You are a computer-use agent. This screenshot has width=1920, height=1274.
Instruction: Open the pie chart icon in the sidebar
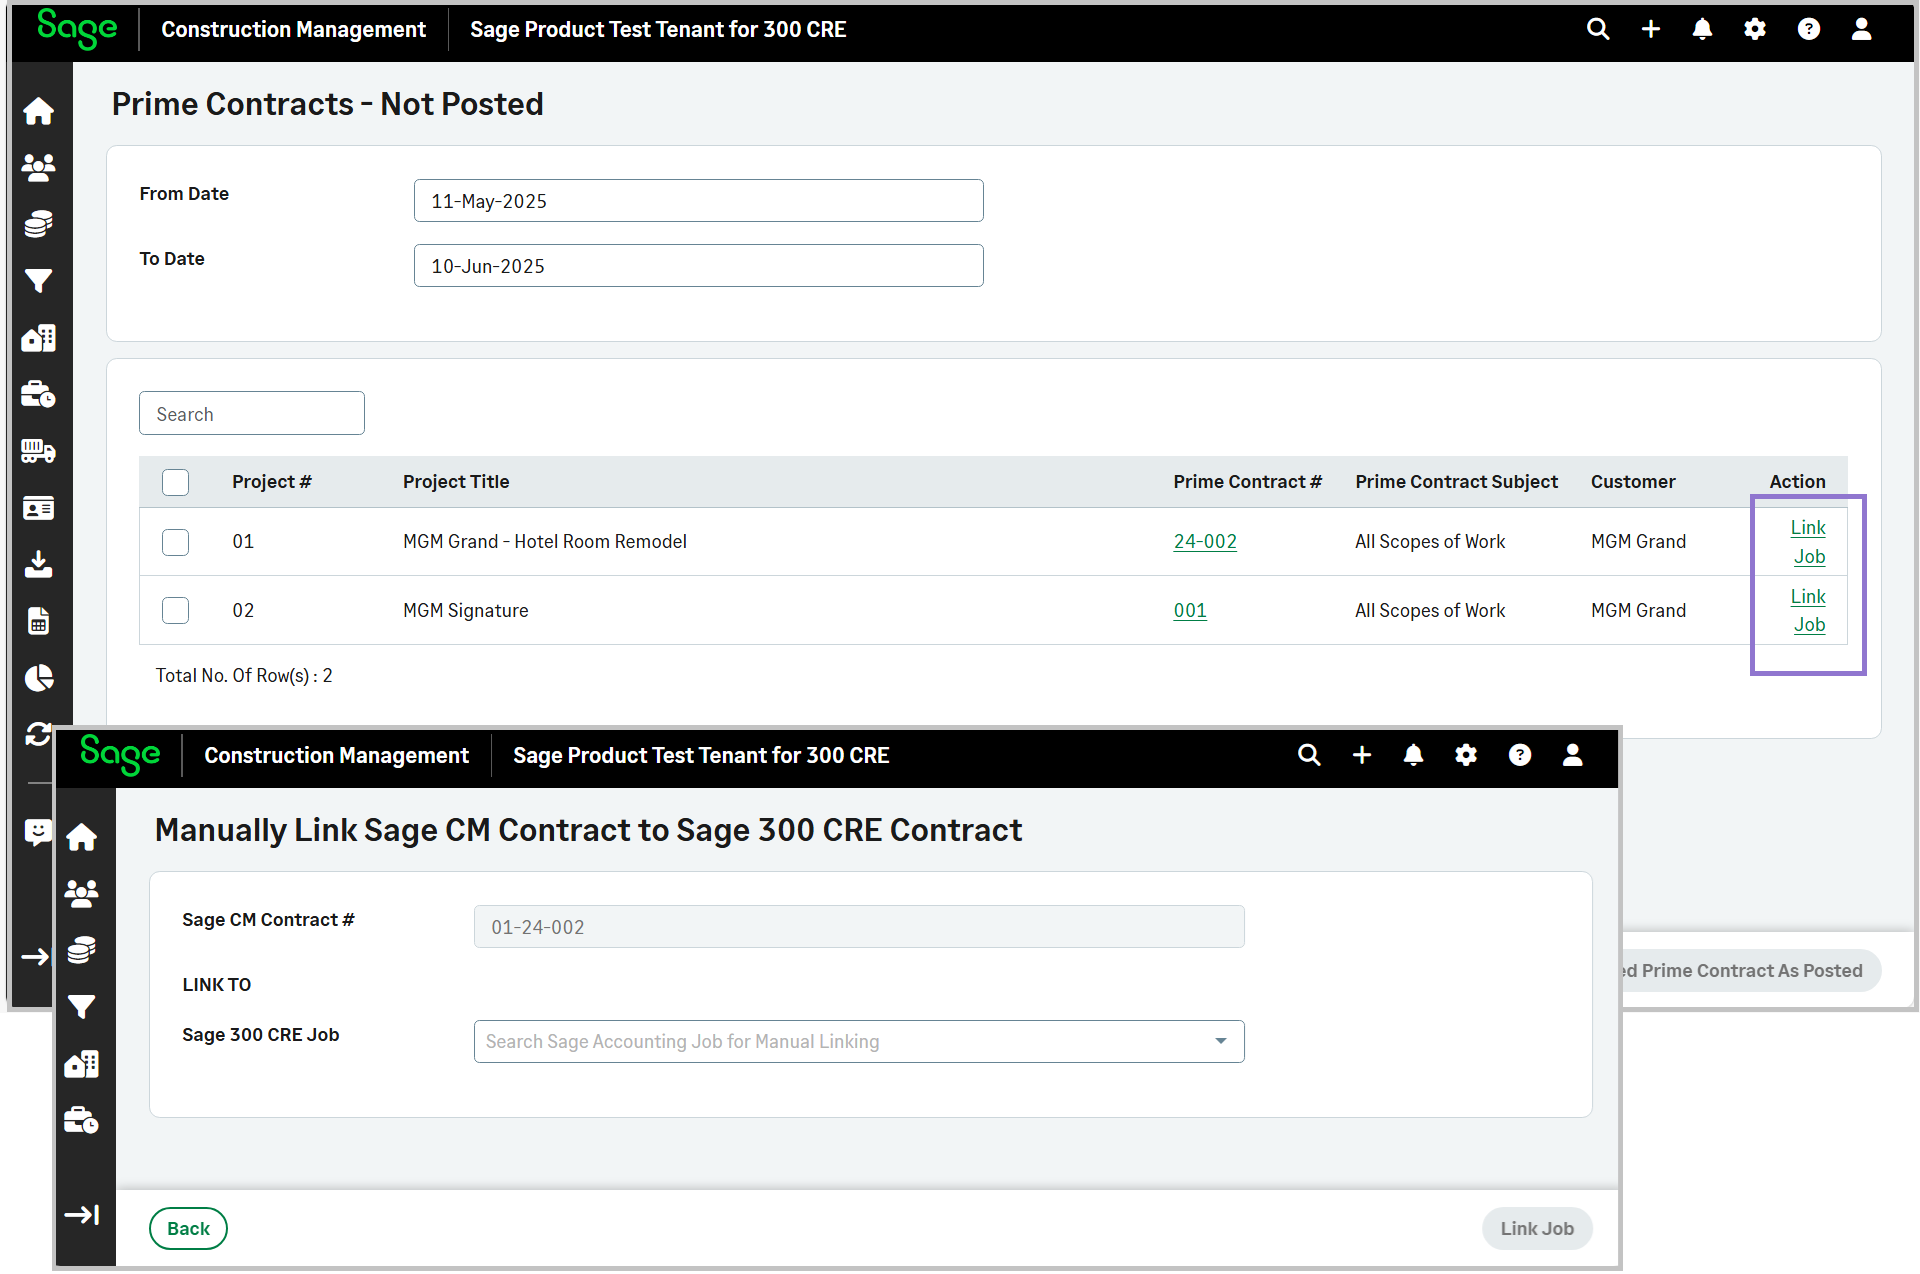[x=38, y=678]
